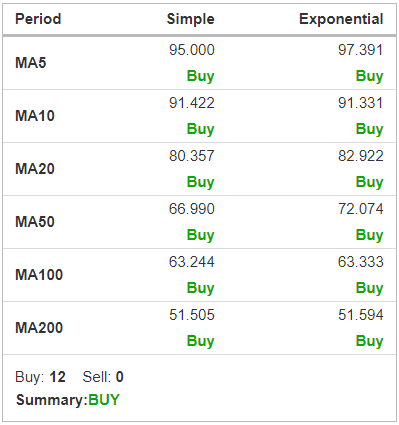Select the MA5 row label
399x425 pixels.
pyautogui.click(x=31, y=63)
